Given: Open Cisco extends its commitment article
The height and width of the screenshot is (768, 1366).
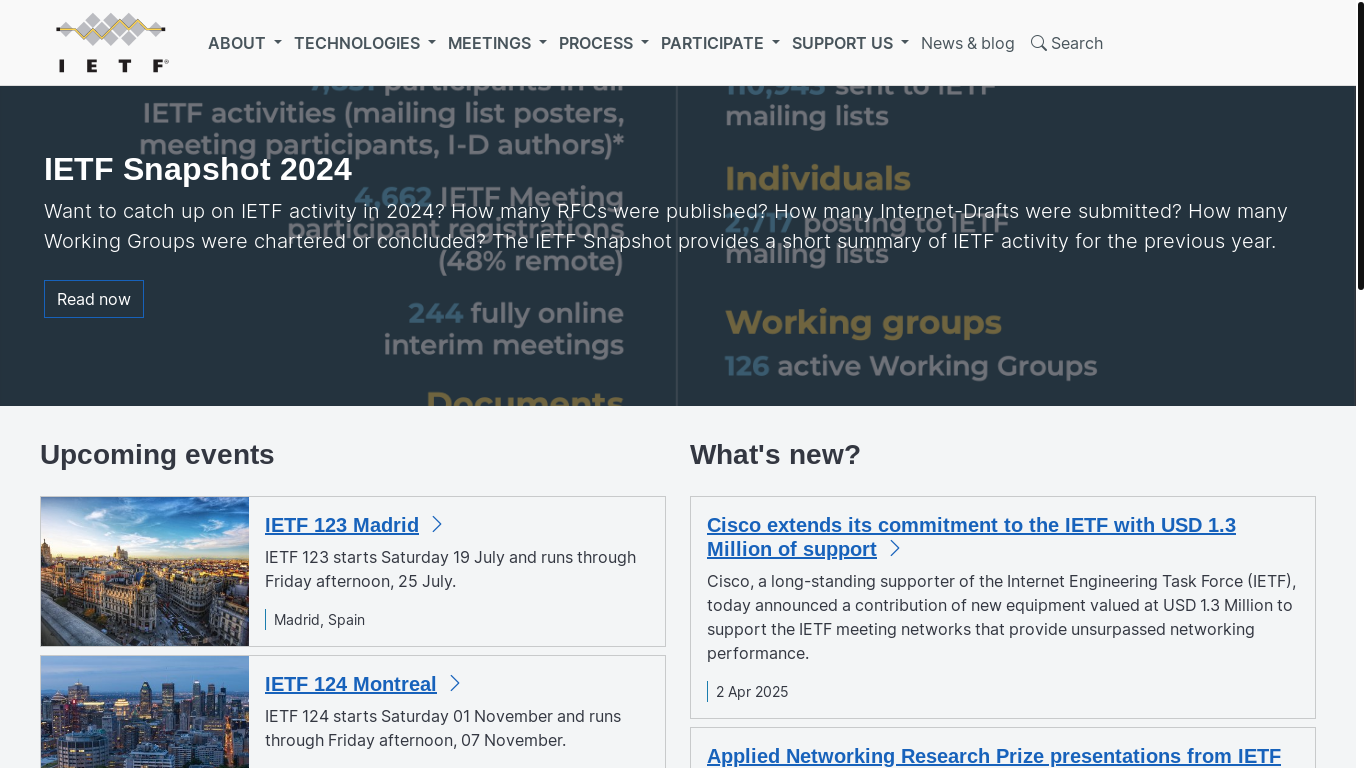Looking at the screenshot, I should pyautogui.click(x=971, y=537).
